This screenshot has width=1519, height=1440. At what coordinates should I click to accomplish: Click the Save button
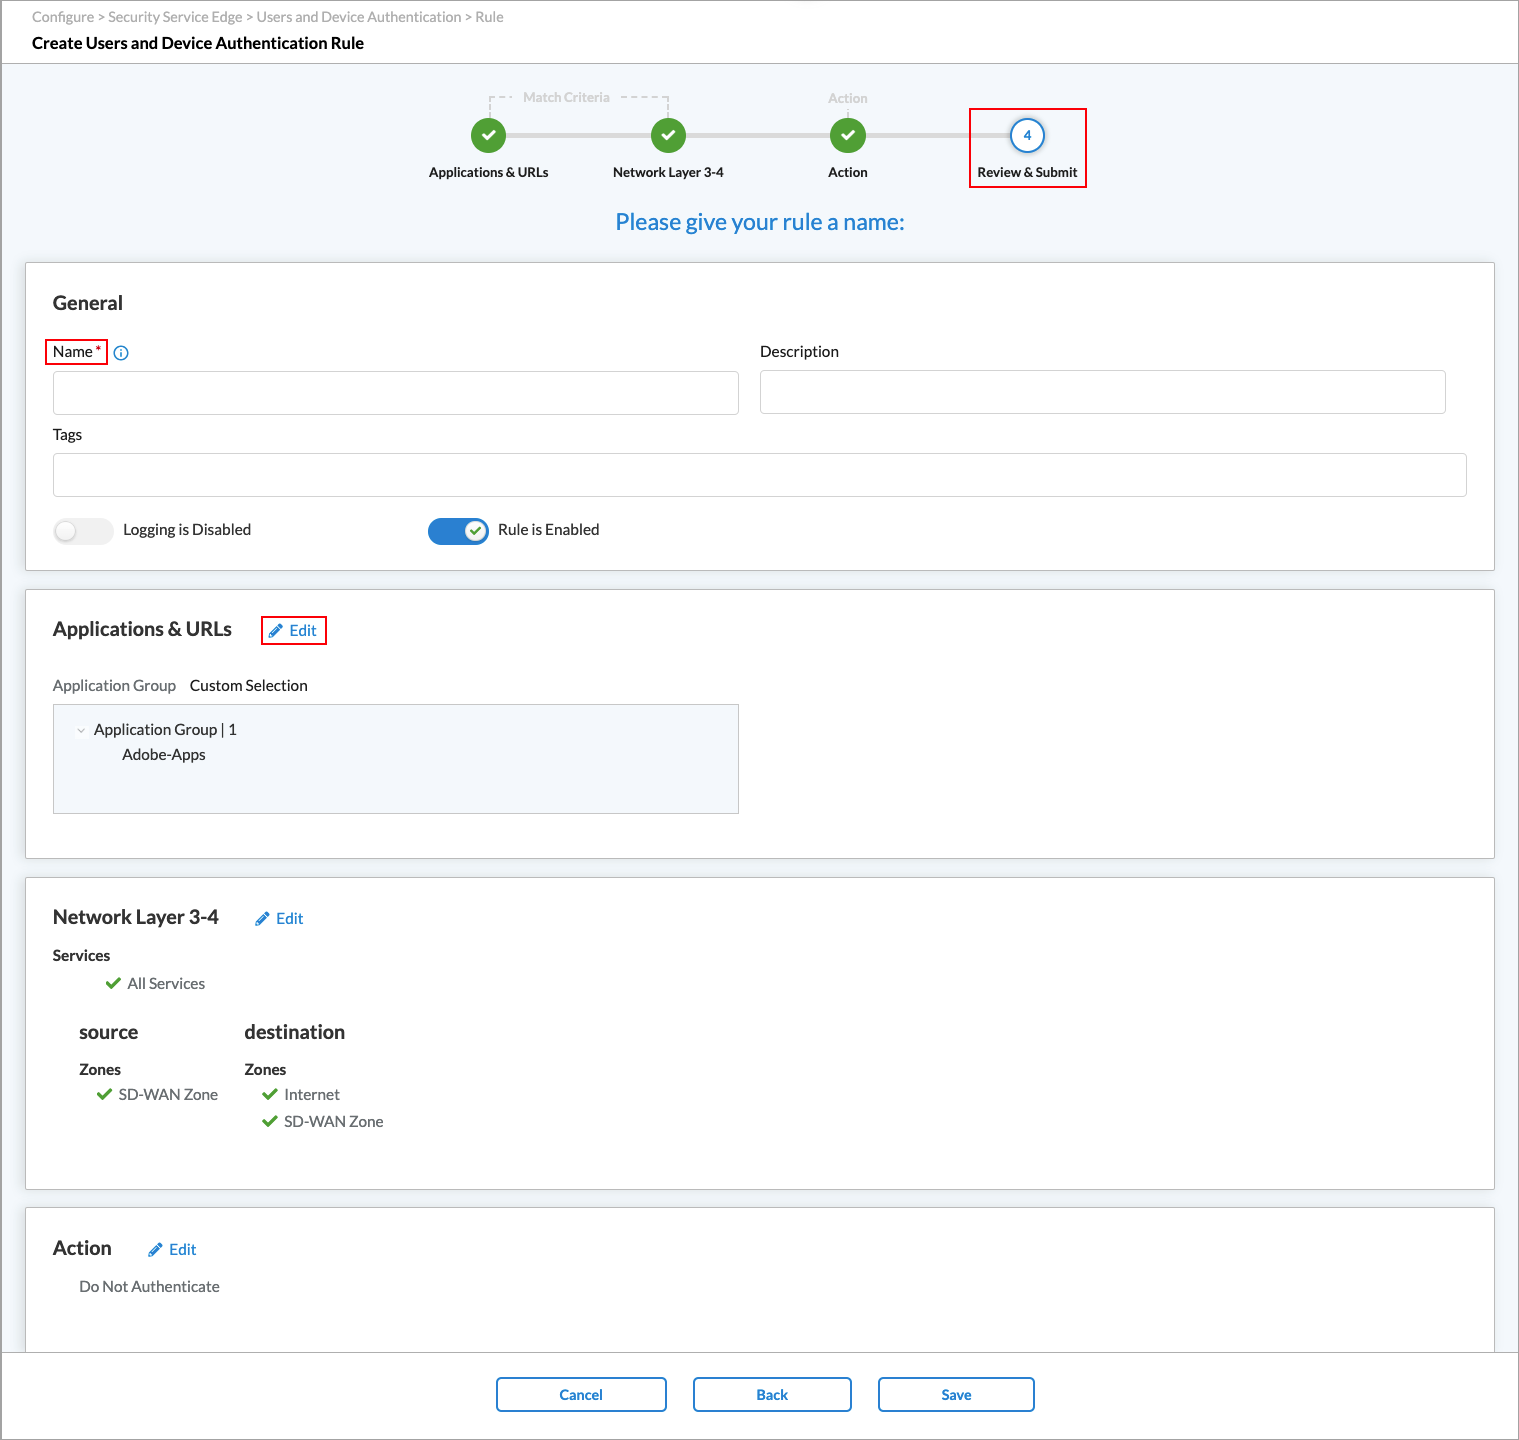(x=955, y=1394)
